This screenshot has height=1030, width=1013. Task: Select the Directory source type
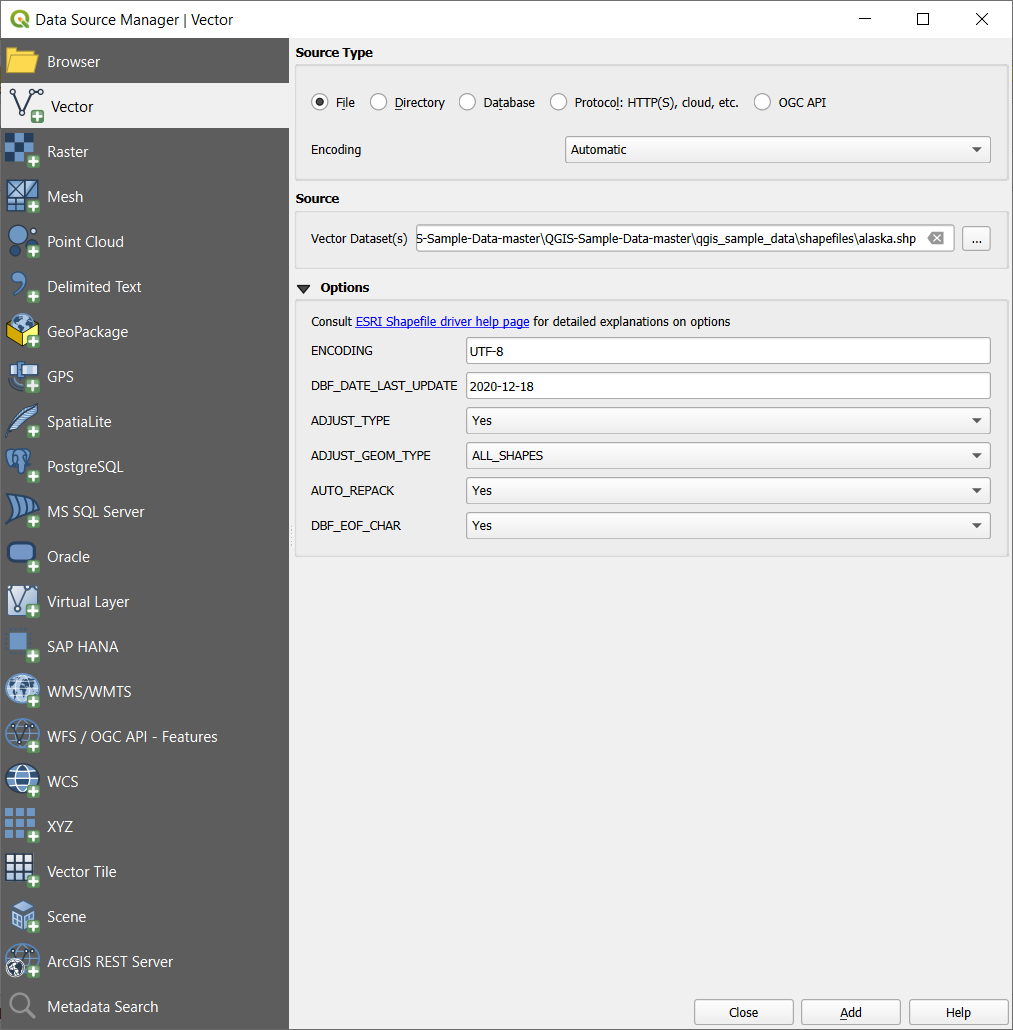pos(379,102)
